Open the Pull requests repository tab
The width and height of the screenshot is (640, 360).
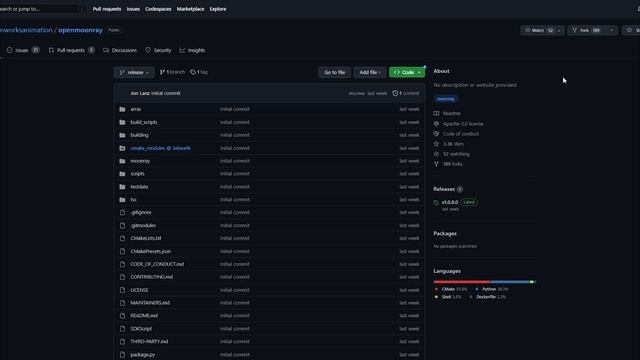[x=71, y=50]
